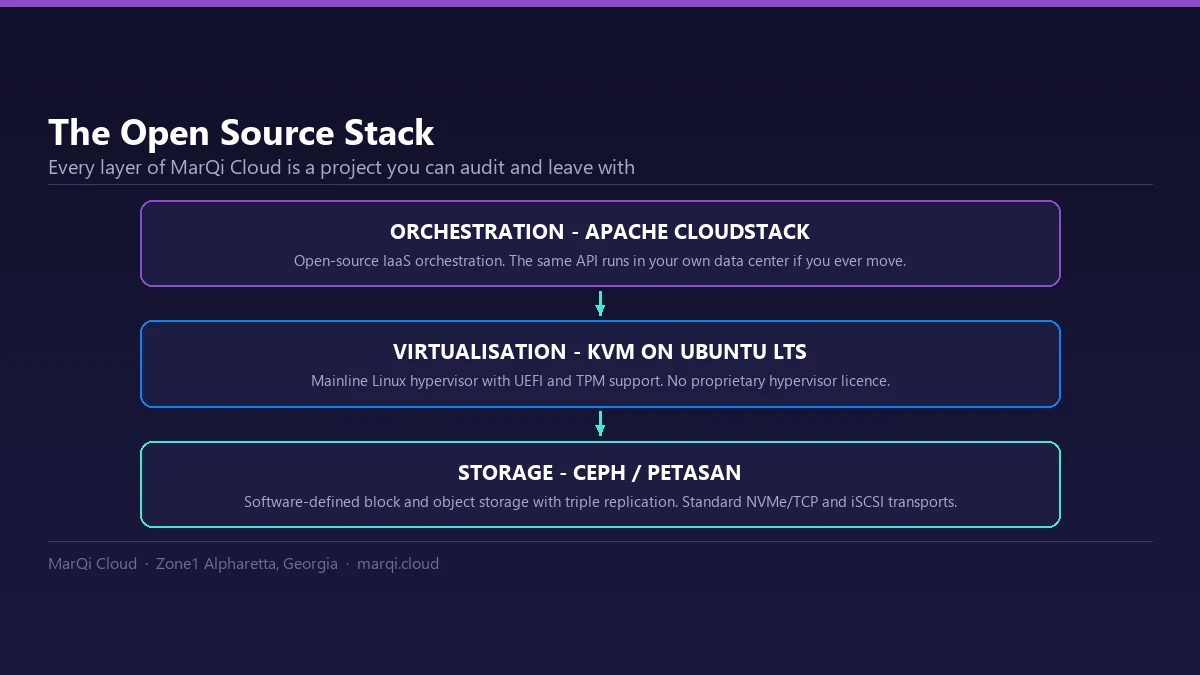Image resolution: width=1200 pixels, height=675 pixels.
Task: Click the subtitle starting "Every layer of MarQi Cloud"
Action: click(x=341, y=167)
